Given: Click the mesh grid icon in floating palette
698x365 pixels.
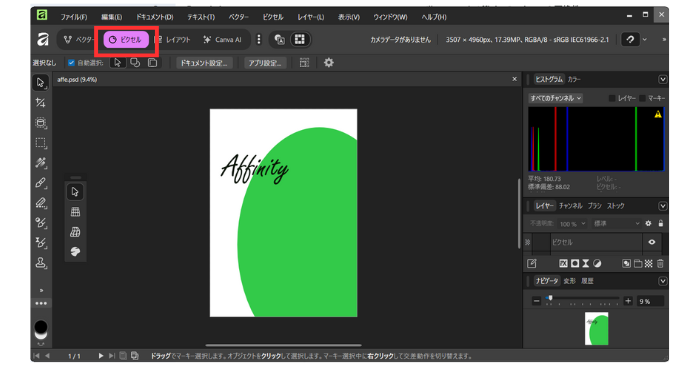Looking at the screenshot, I should pyautogui.click(x=75, y=212).
